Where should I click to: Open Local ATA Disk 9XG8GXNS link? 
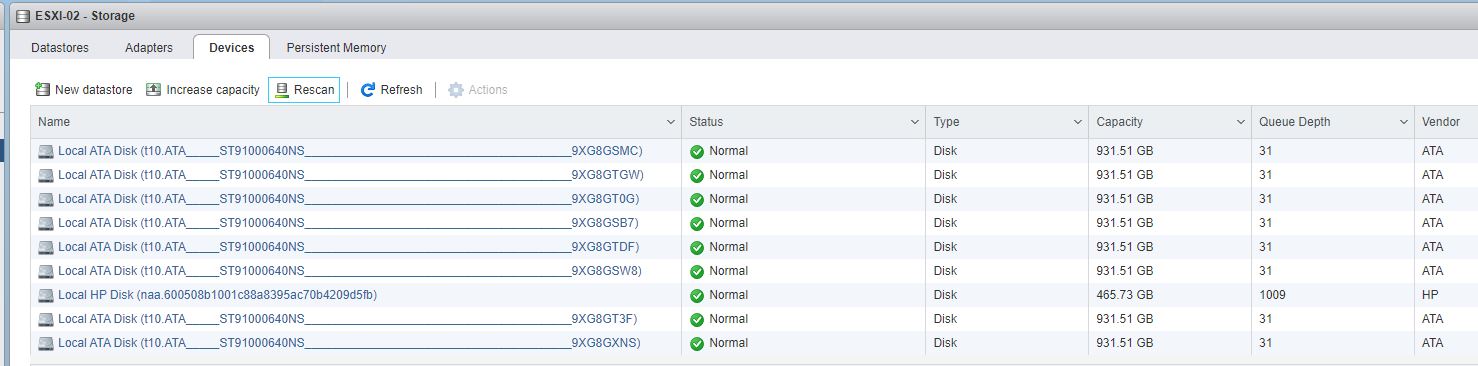349,343
